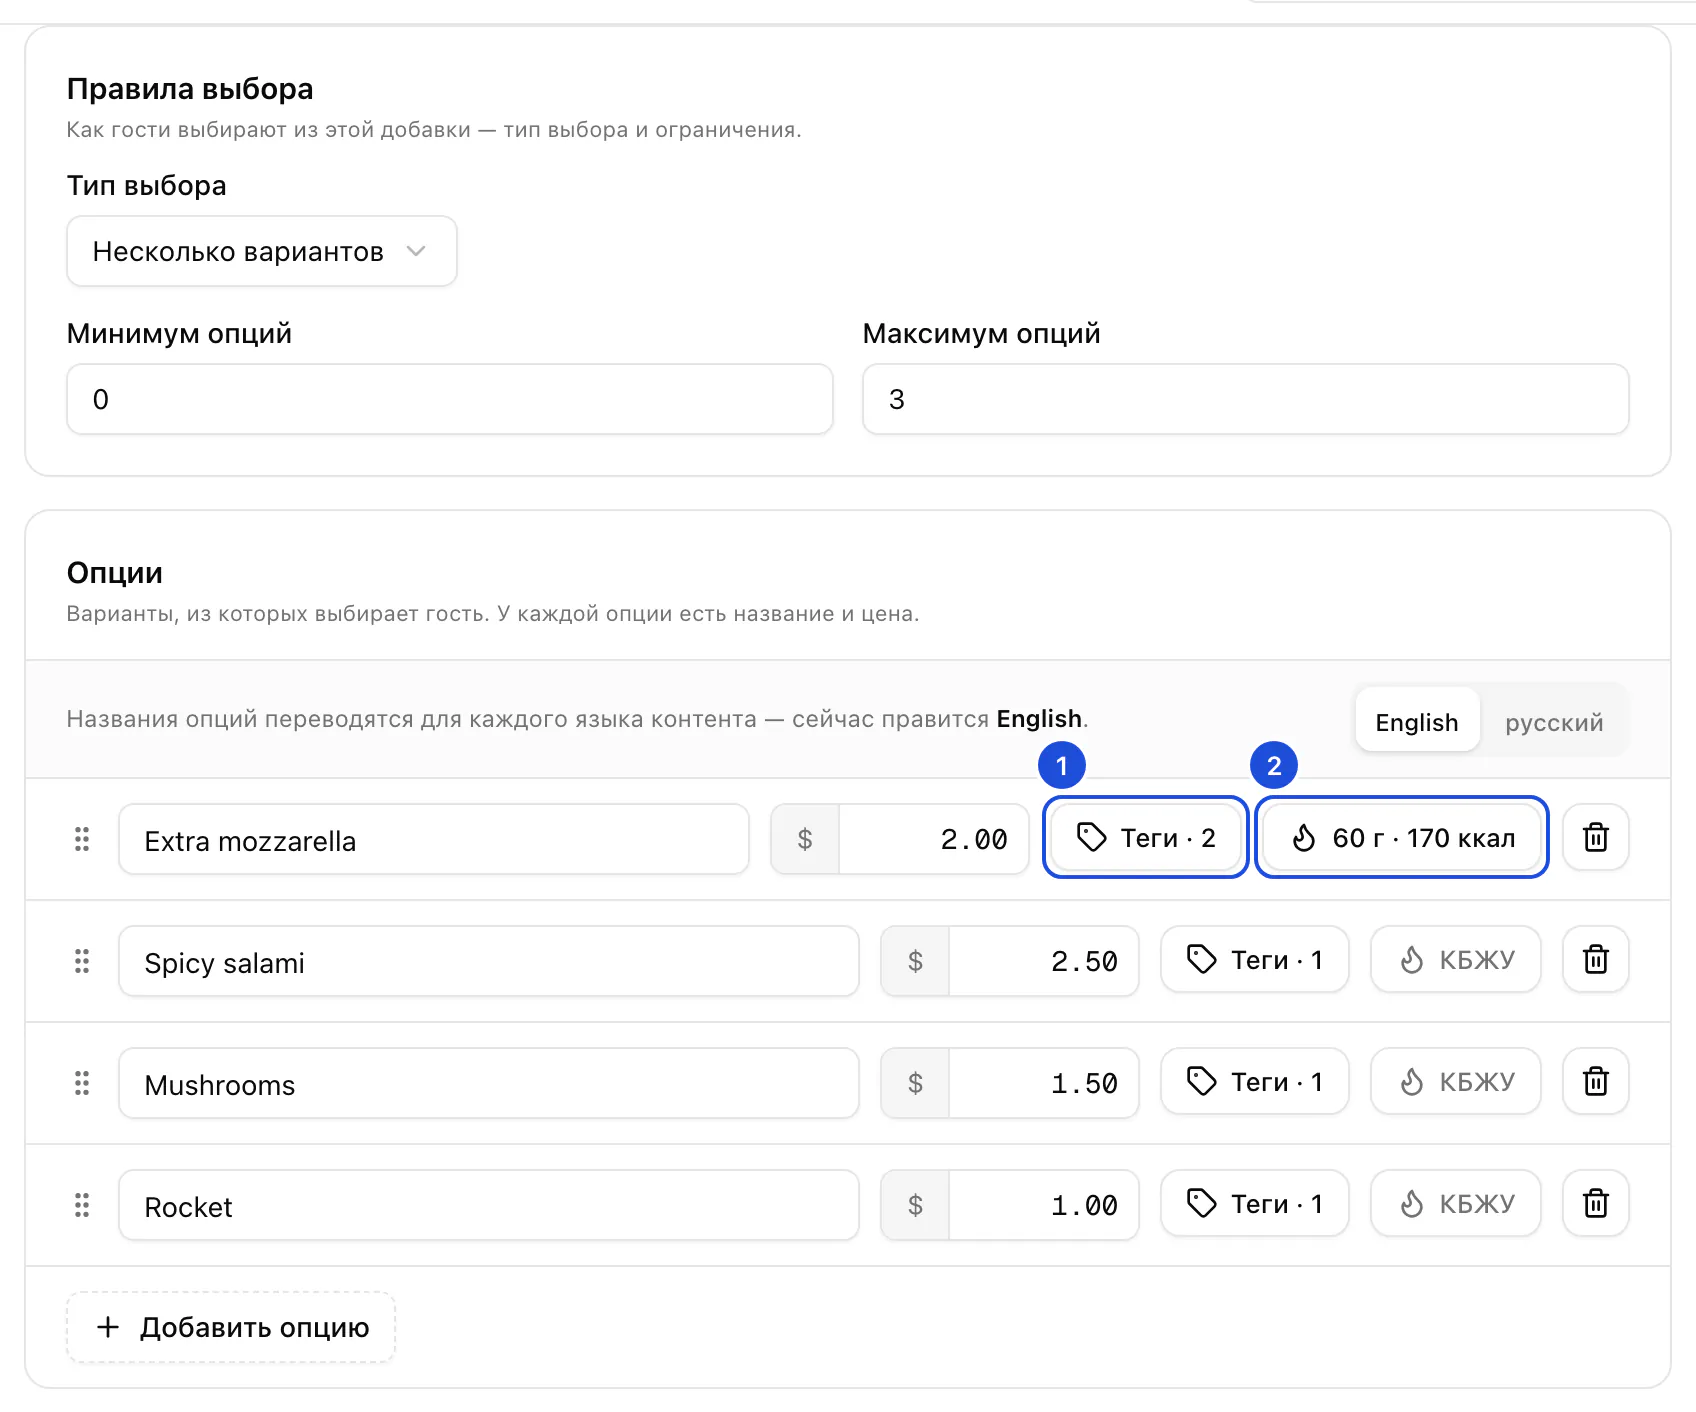This screenshot has height=1412, width=1696.
Task: Click the Правила выбора heading
Action: coord(190,89)
